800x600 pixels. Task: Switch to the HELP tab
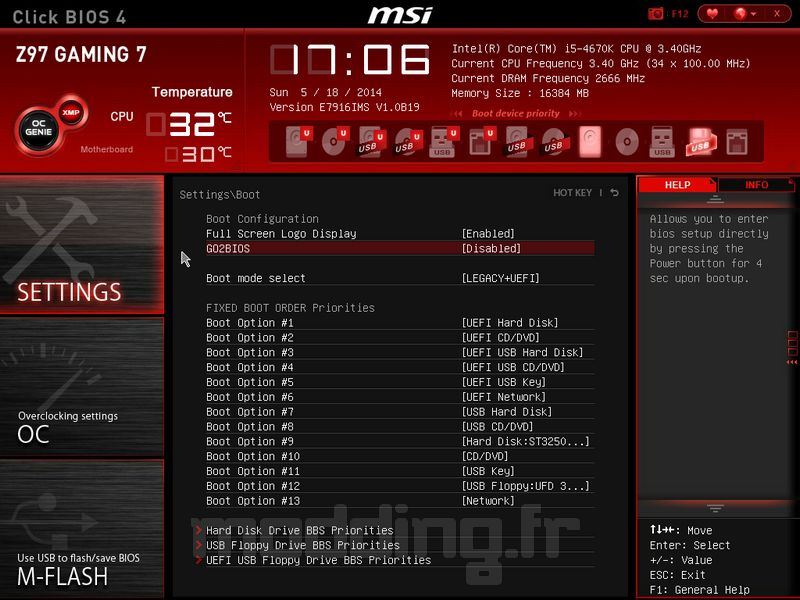point(677,185)
